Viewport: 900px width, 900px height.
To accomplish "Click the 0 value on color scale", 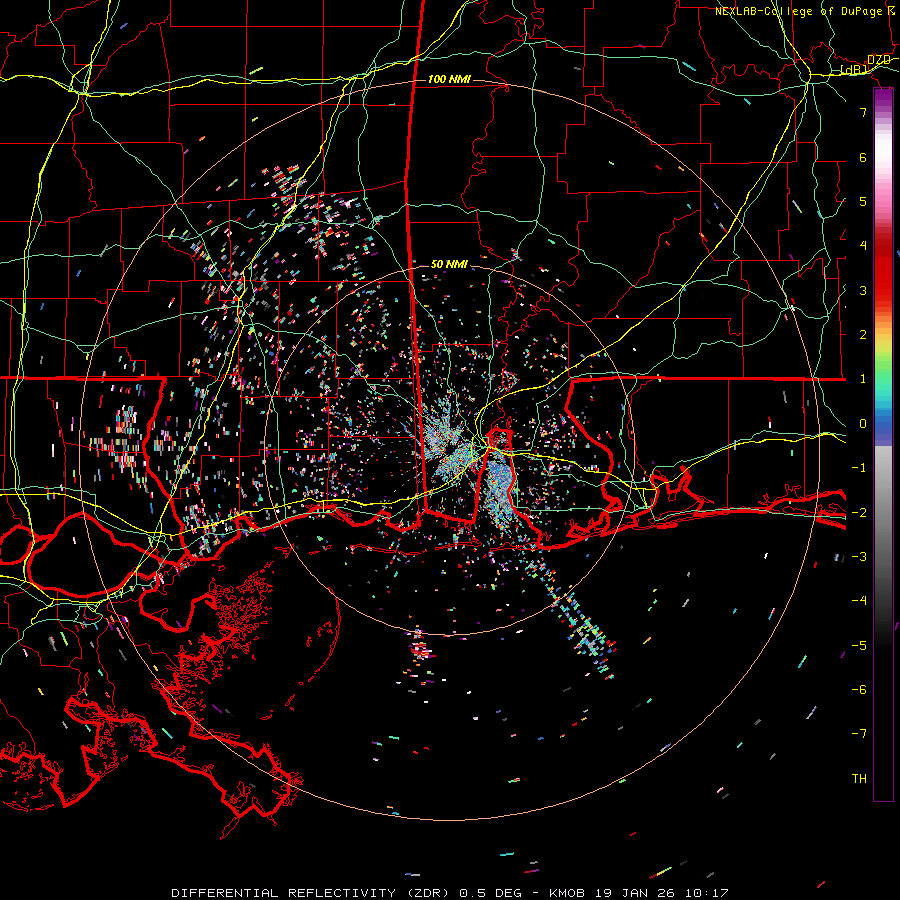I will coord(863,424).
